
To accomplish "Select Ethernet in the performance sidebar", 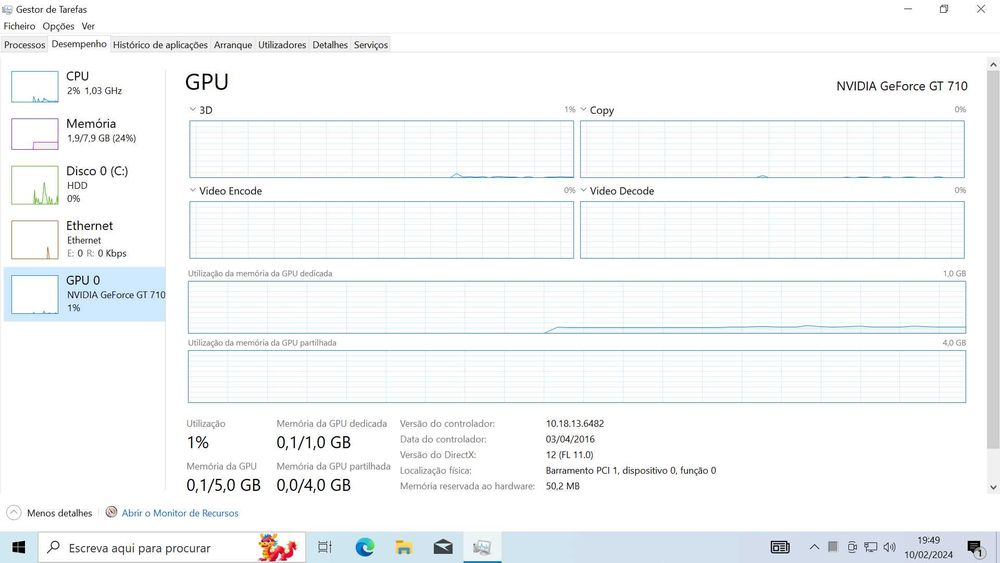I will tap(85, 239).
